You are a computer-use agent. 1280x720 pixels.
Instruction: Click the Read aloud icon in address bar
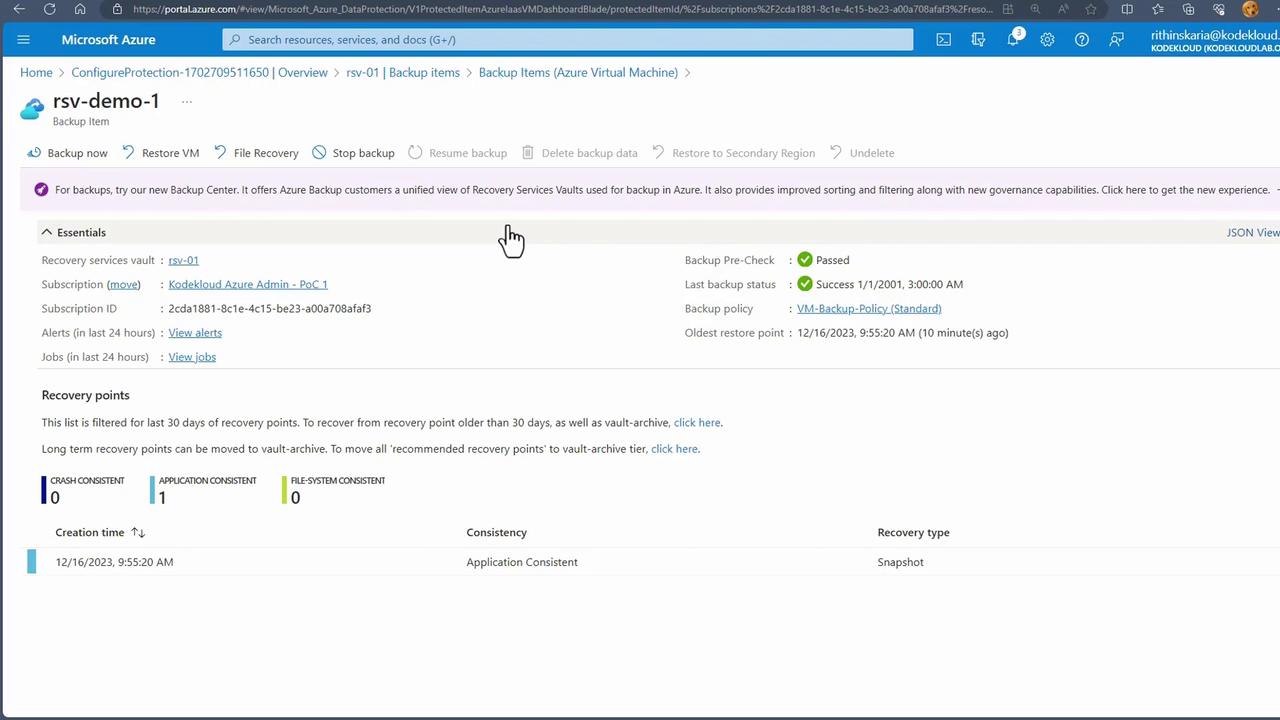point(1064,9)
